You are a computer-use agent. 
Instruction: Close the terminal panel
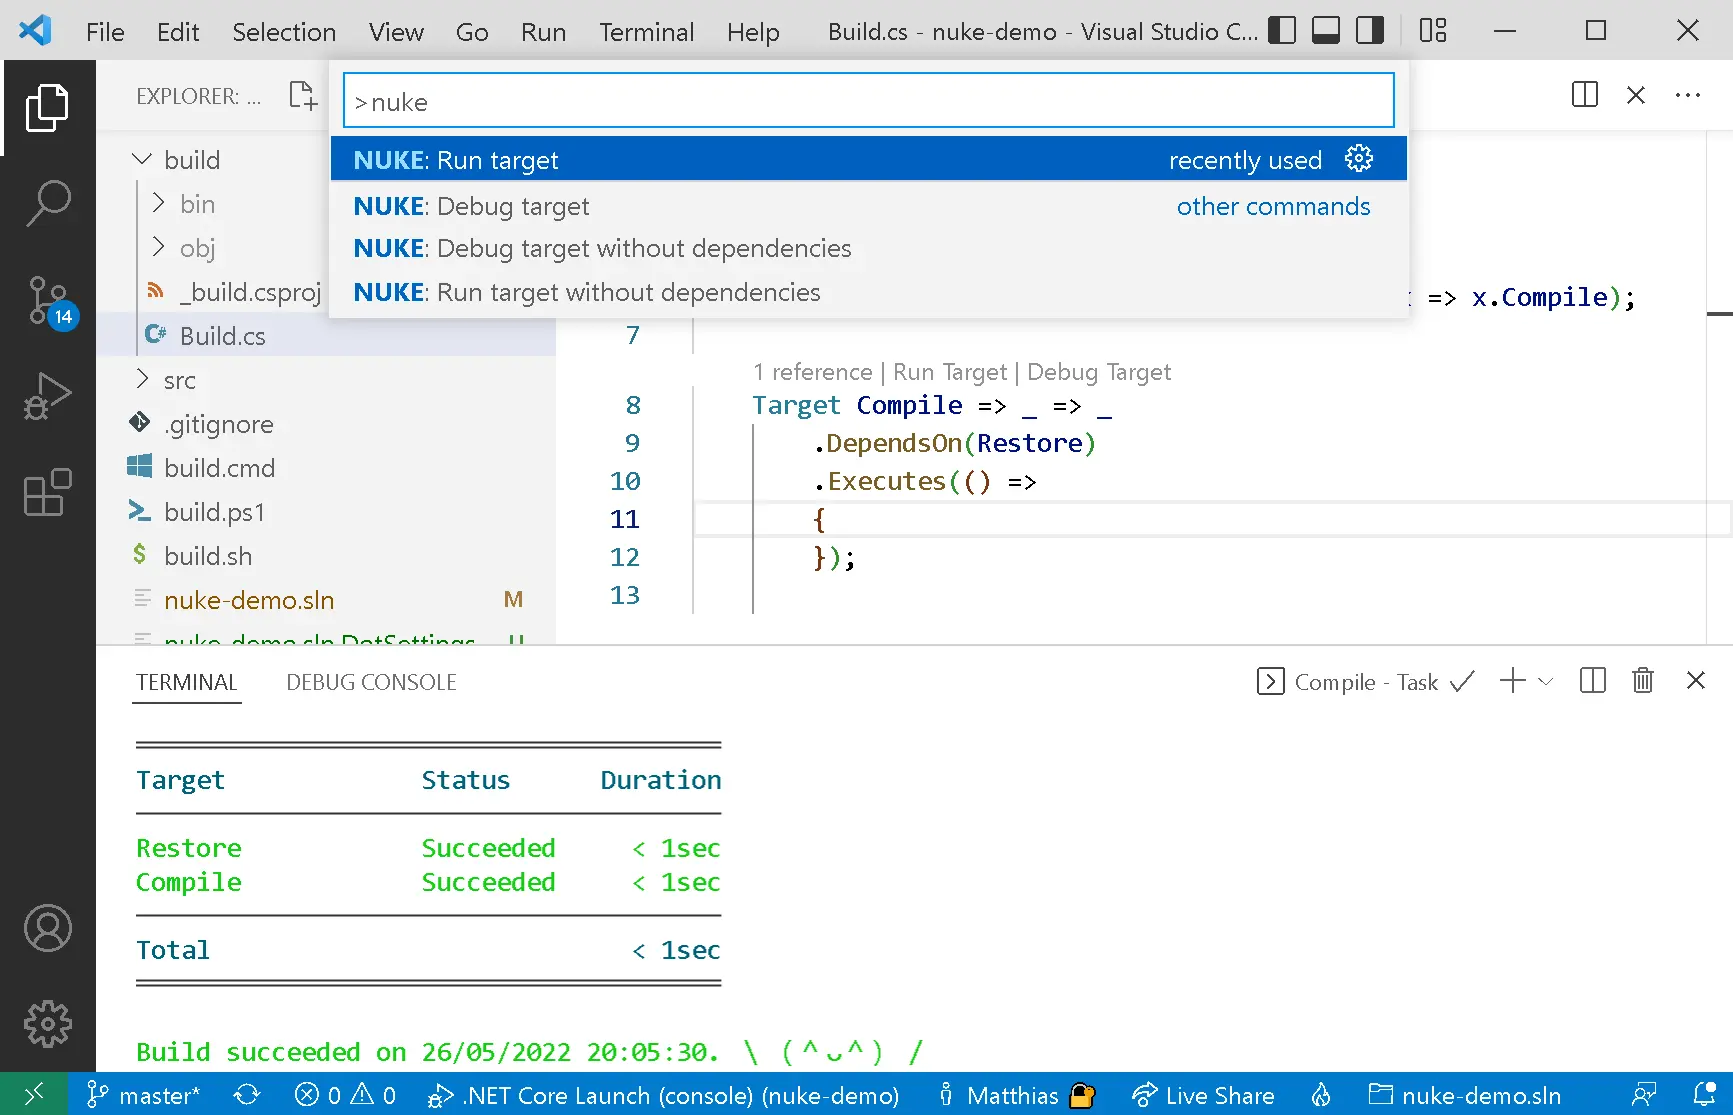pos(1696,681)
